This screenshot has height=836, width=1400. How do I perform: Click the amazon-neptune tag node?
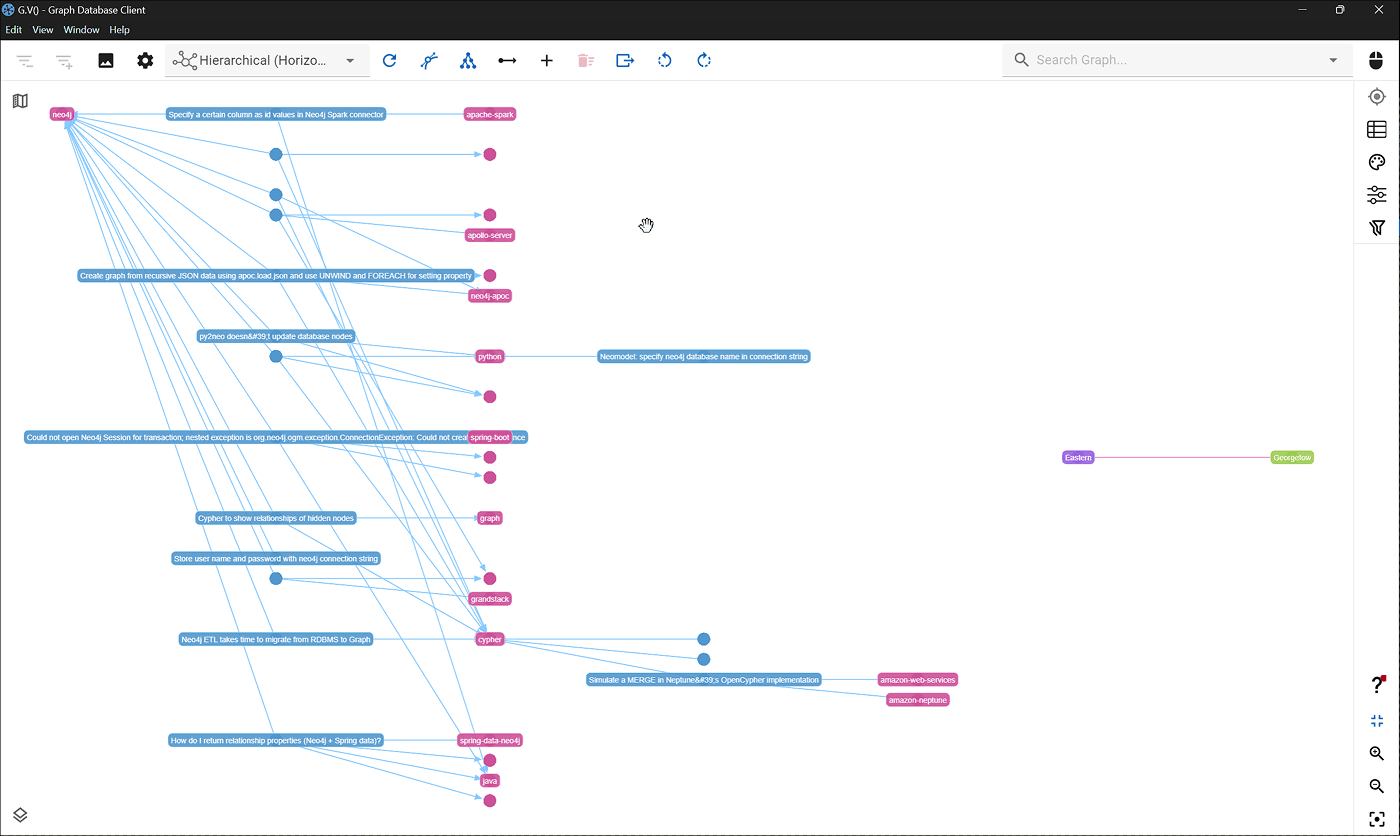[917, 700]
